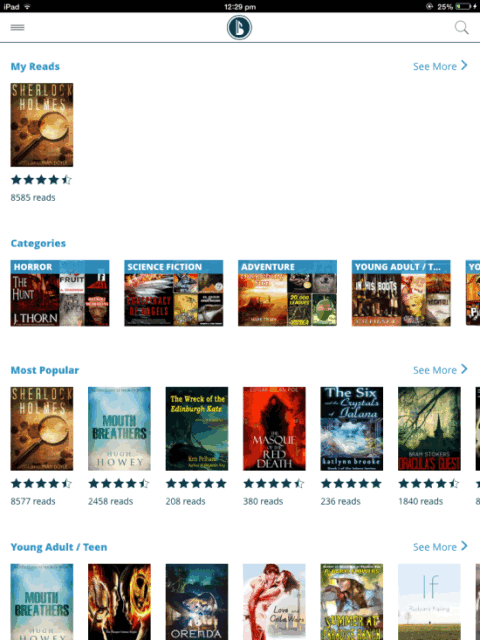
Task: Tap star rating under Mouth Breathers in Most Popular
Action: pyautogui.click(x=119, y=484)
